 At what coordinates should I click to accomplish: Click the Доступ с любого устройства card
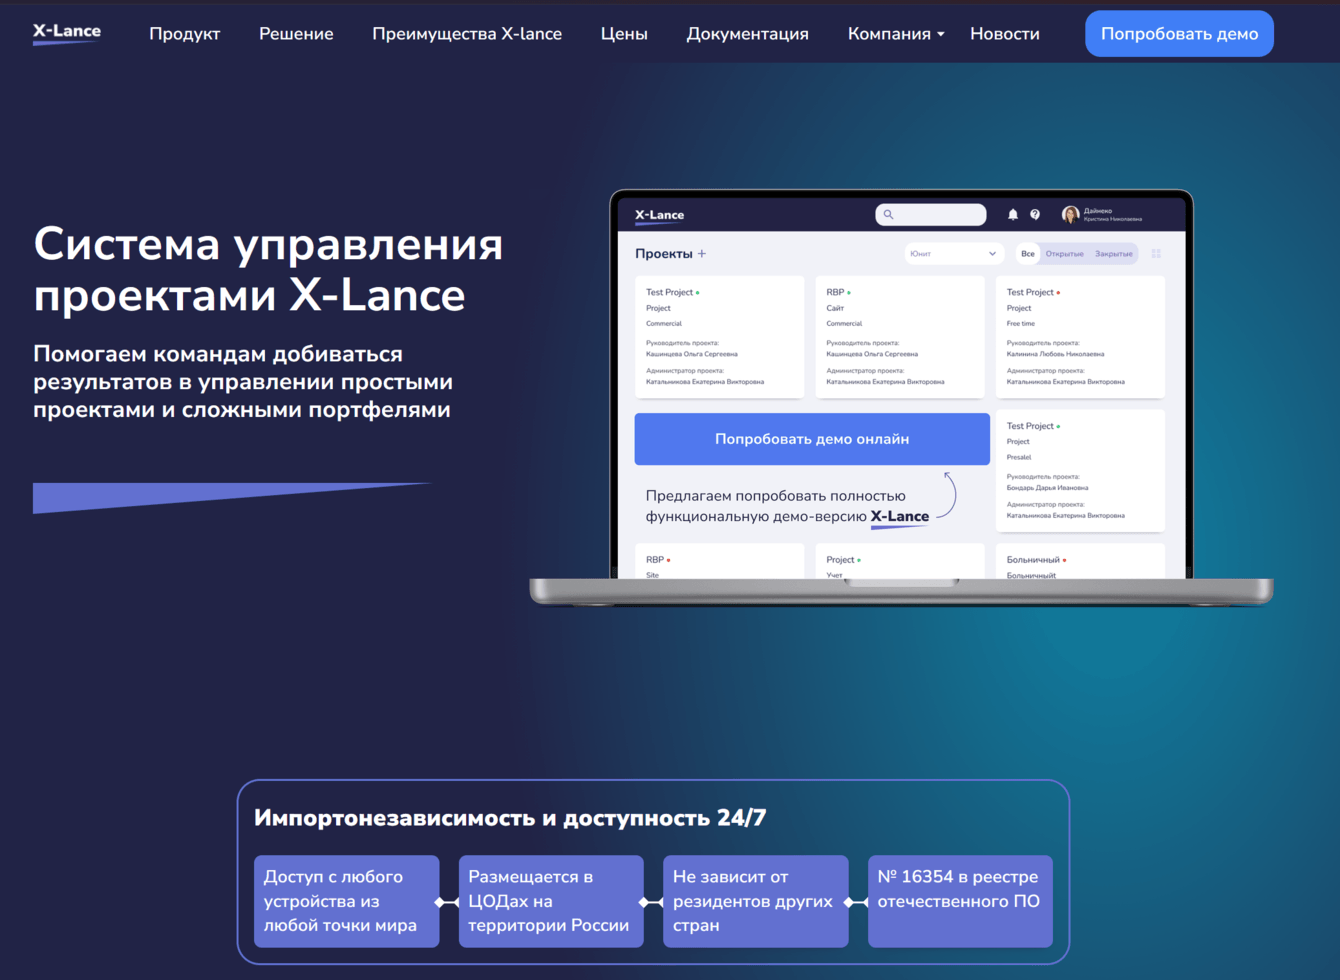(346, 901)
